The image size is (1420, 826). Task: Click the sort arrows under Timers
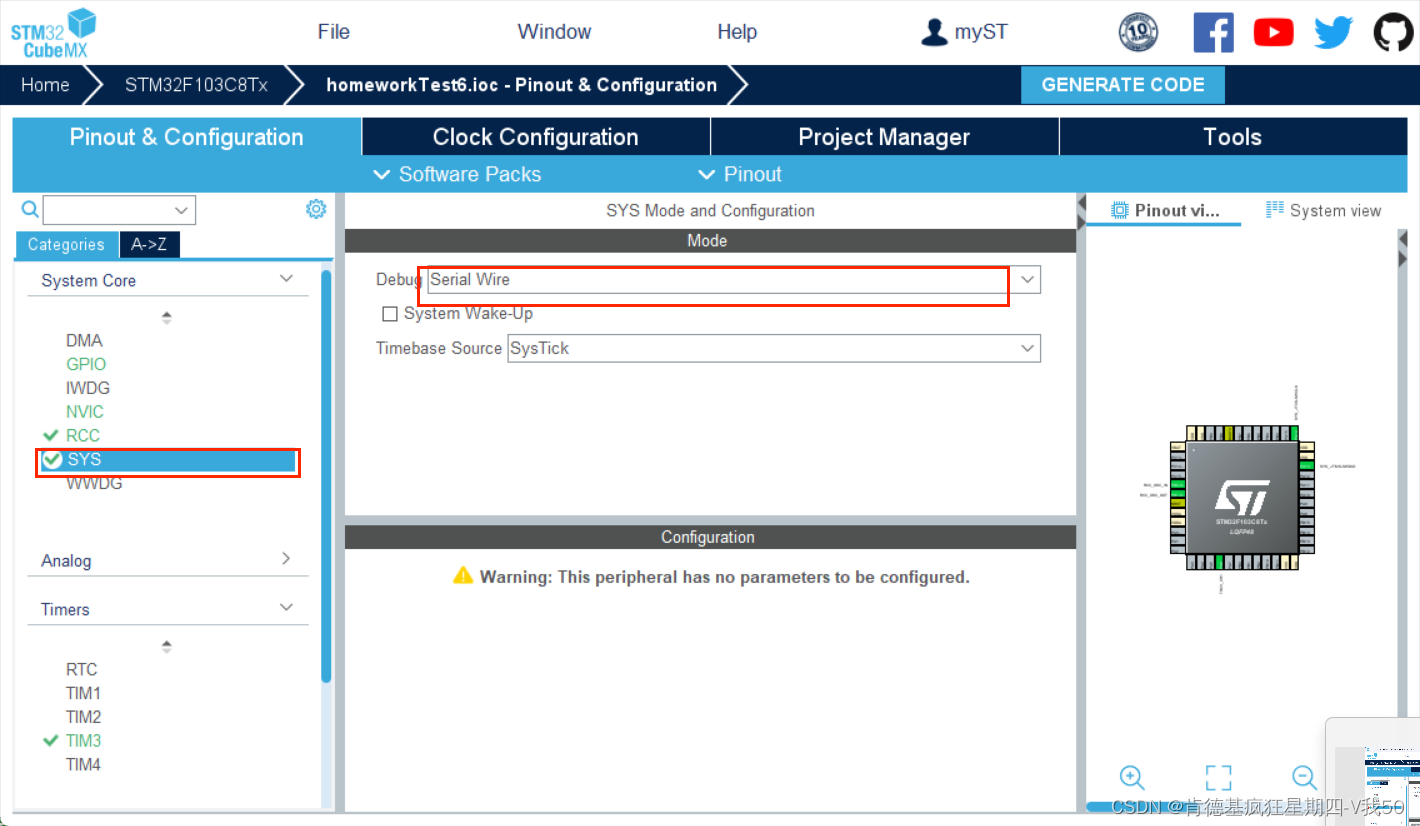(167, 646)
